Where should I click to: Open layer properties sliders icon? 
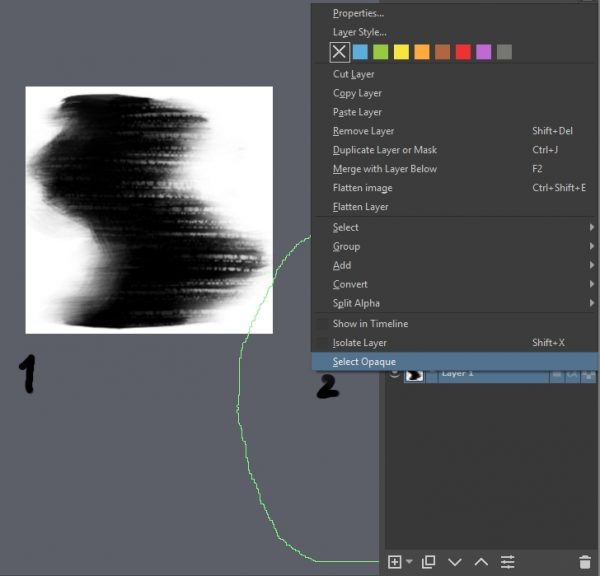pos(508,562)
